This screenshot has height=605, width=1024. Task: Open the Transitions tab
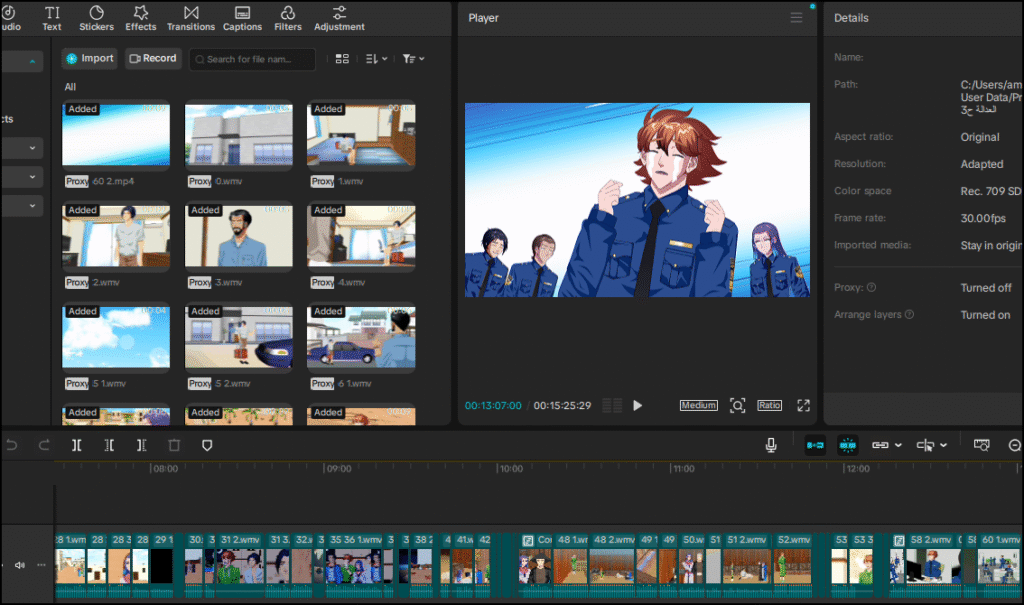coord(191,18)
